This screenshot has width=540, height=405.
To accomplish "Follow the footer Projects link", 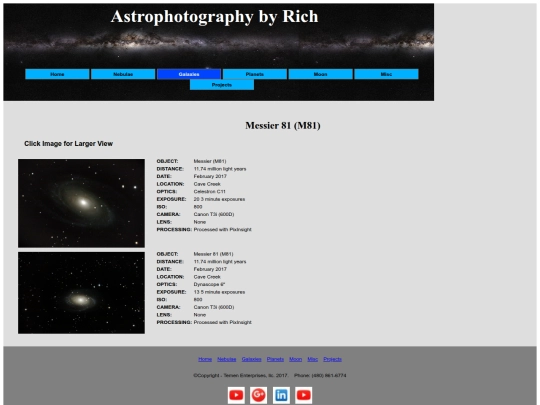I will (332, 359).
